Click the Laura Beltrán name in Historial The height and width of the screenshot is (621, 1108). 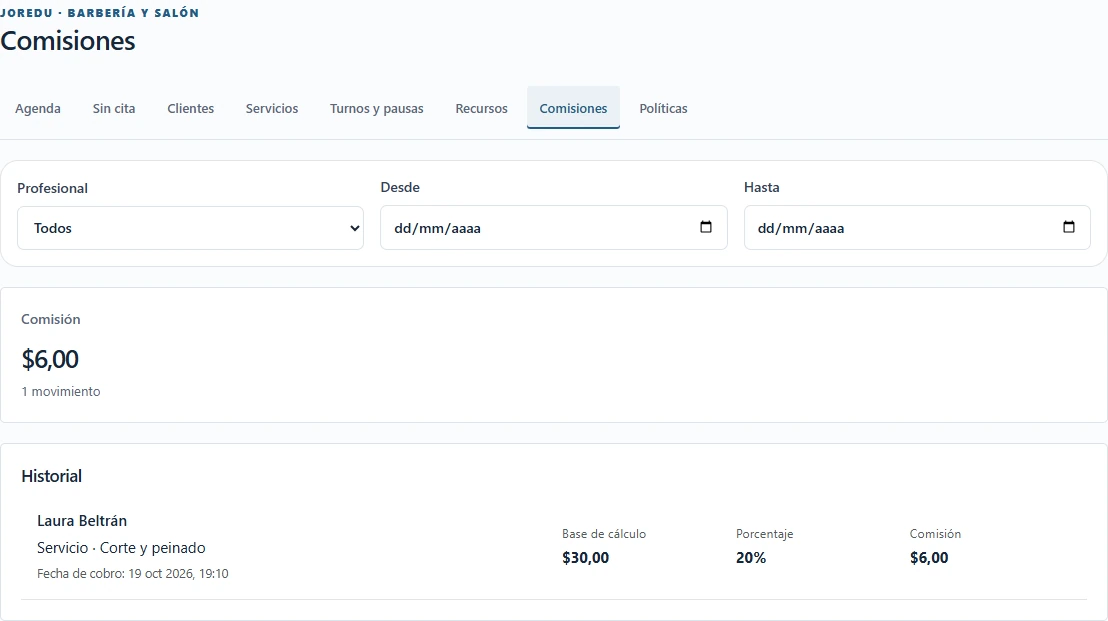coord(82,521)
